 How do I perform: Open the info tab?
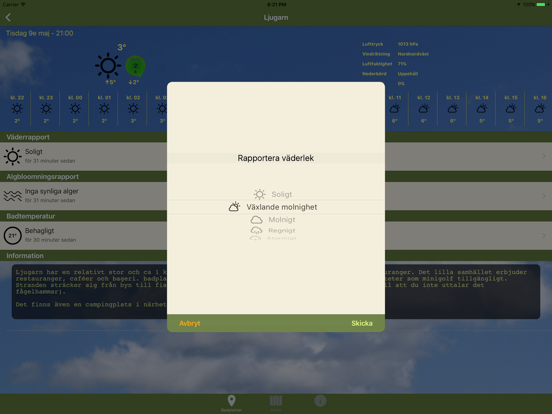pos(320,401)
